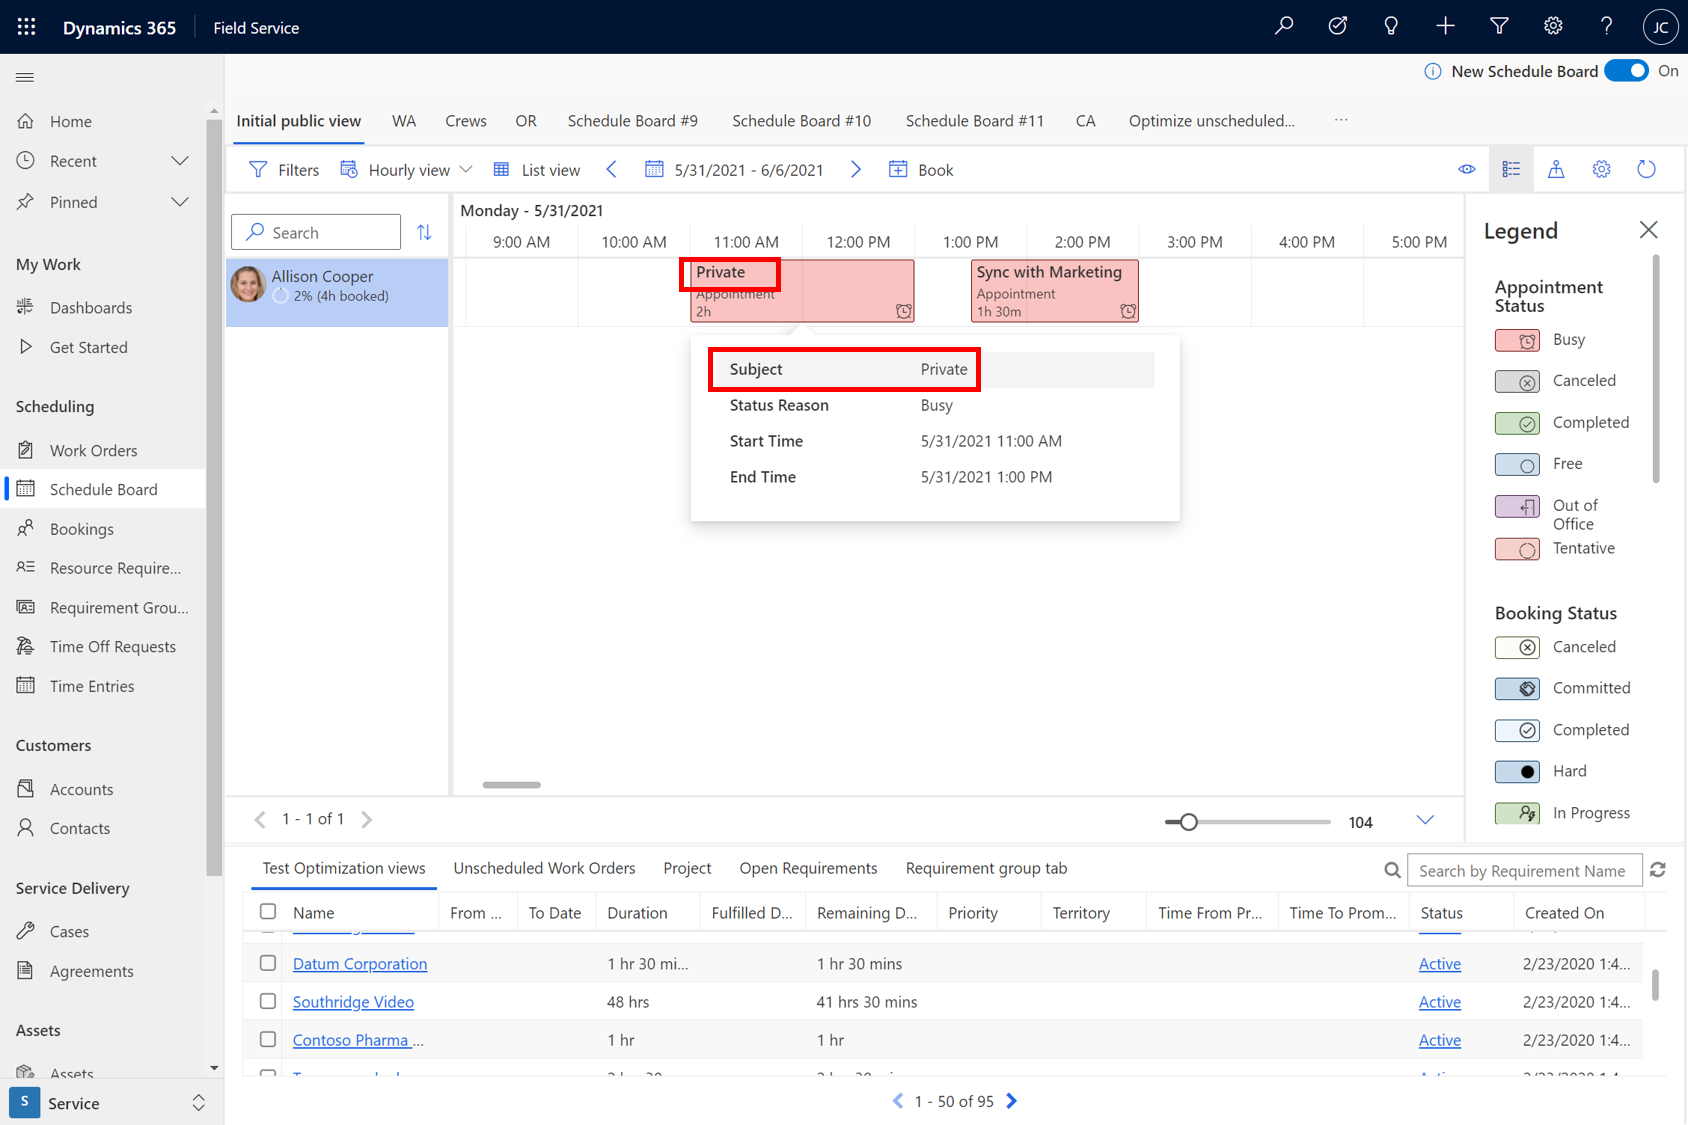
Task: Click the requirement search magnifier icon
Action: (1392, 870)
